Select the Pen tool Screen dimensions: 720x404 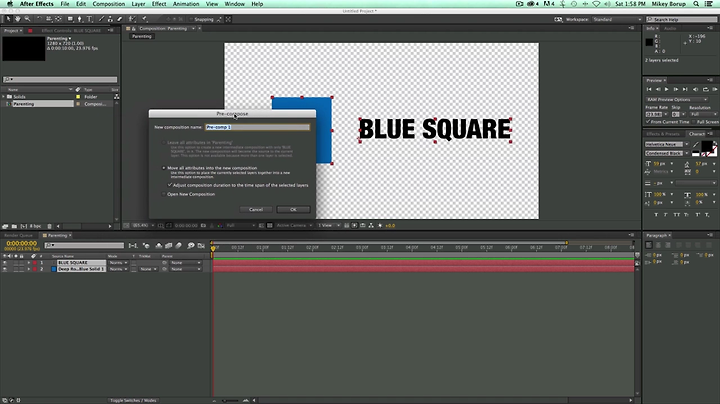click(80, 19)
